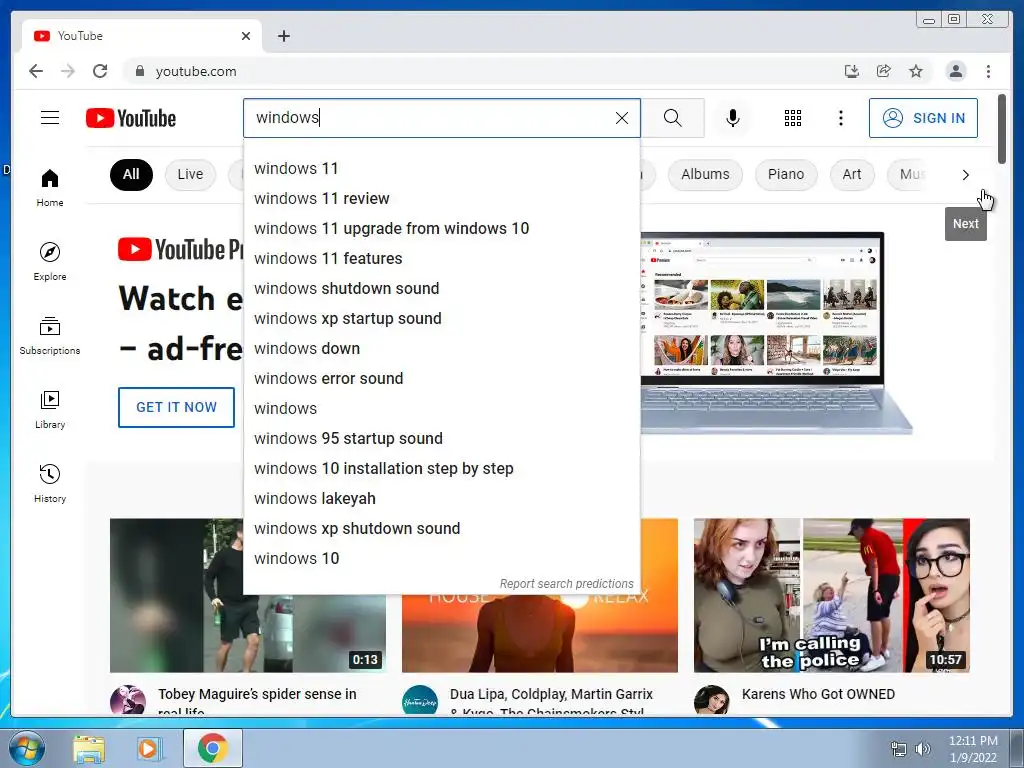Screen dimensions: 1024x768
Task: Select the All filter chip
Action: click(x=131, y=174)
